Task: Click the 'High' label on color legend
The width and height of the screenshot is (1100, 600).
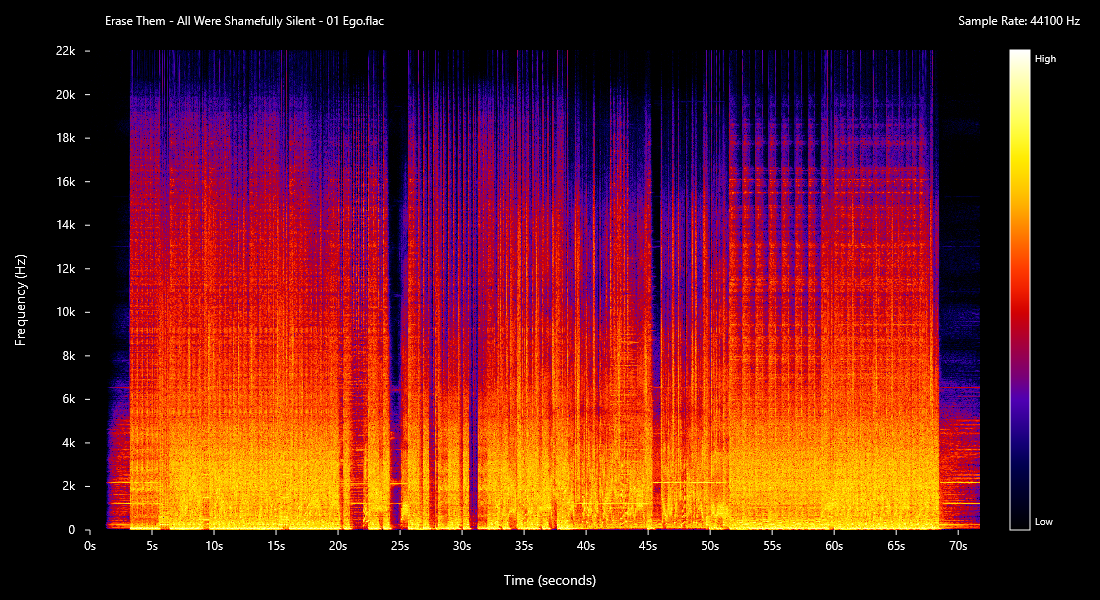Action: 1045,59
